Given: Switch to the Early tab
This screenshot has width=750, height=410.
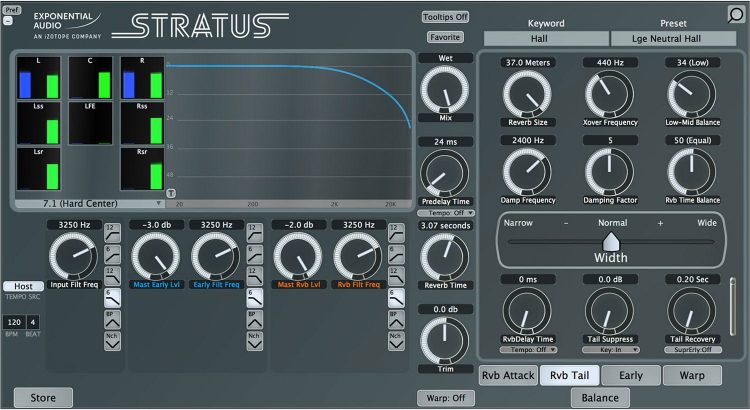Looking at the screenshot, I should (x=631, y=376).
